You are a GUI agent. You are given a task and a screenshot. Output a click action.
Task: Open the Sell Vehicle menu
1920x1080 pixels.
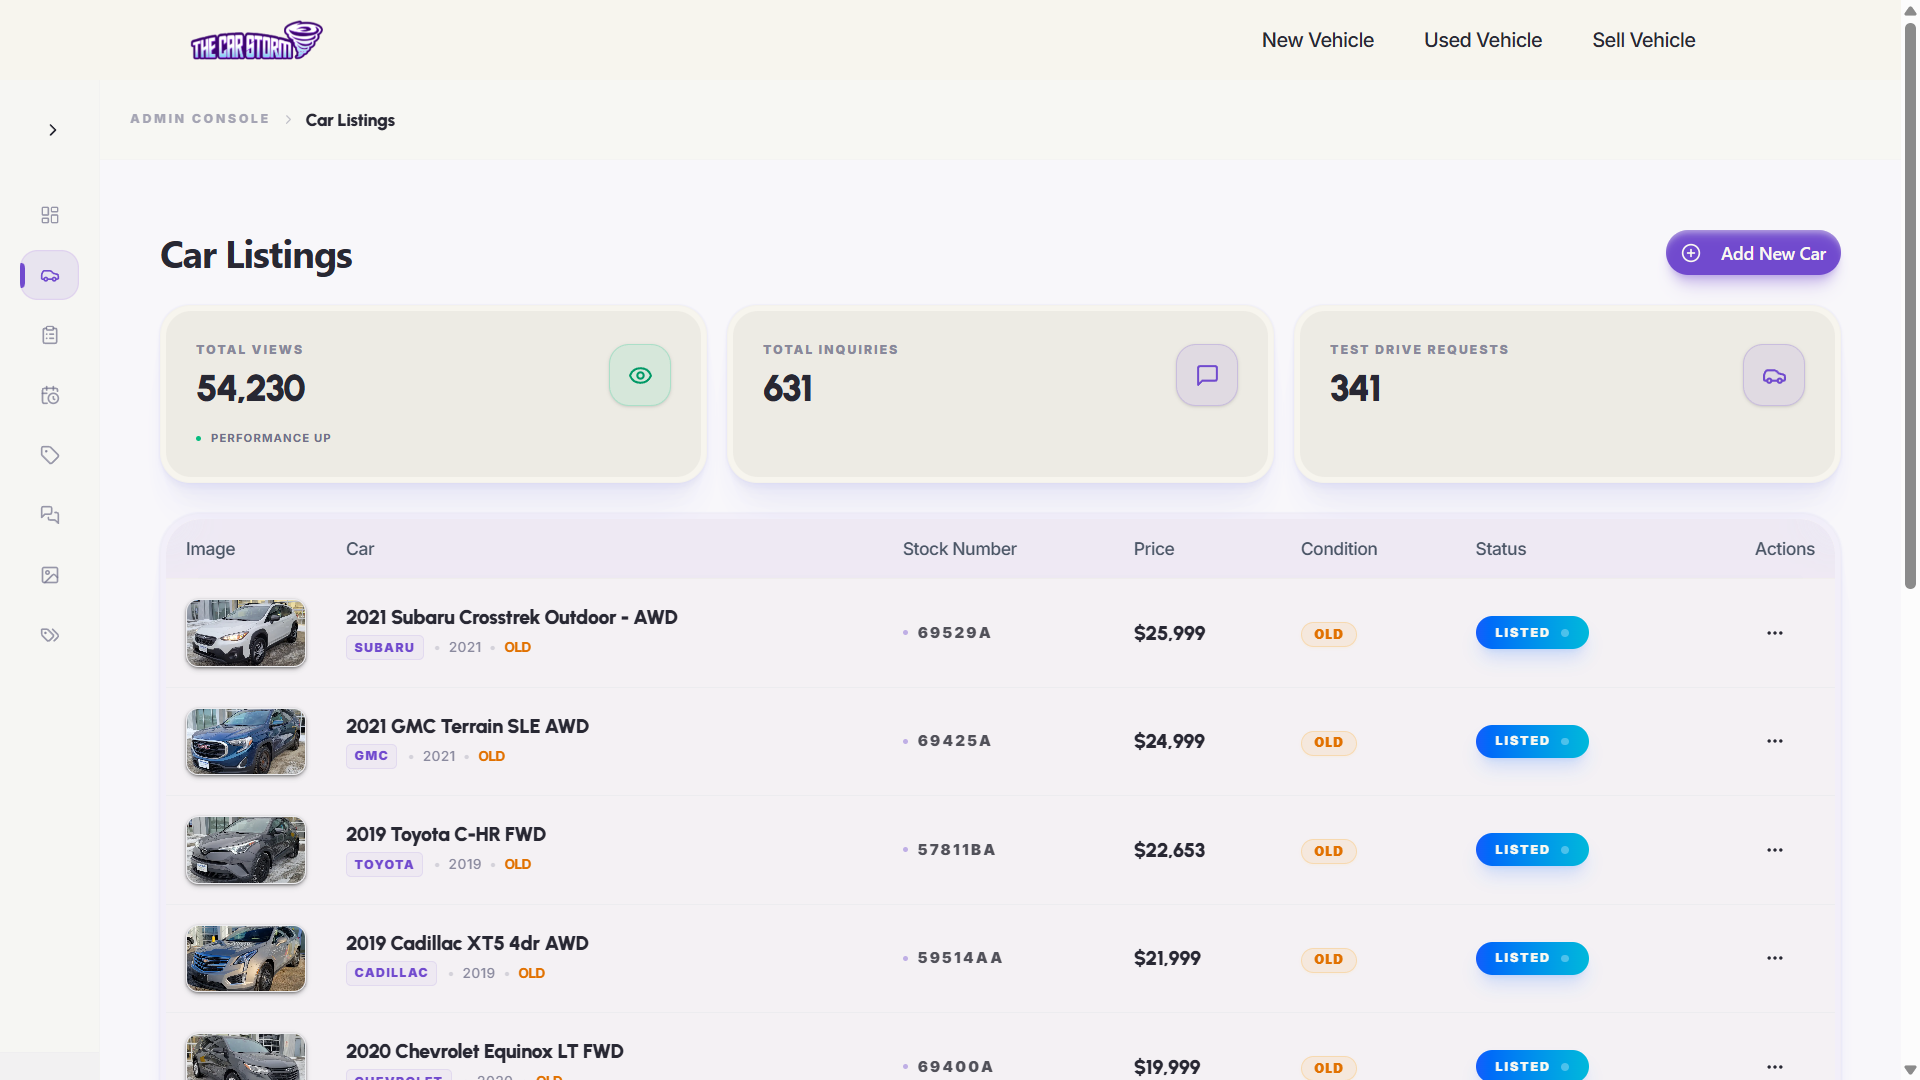(1643, 40)
